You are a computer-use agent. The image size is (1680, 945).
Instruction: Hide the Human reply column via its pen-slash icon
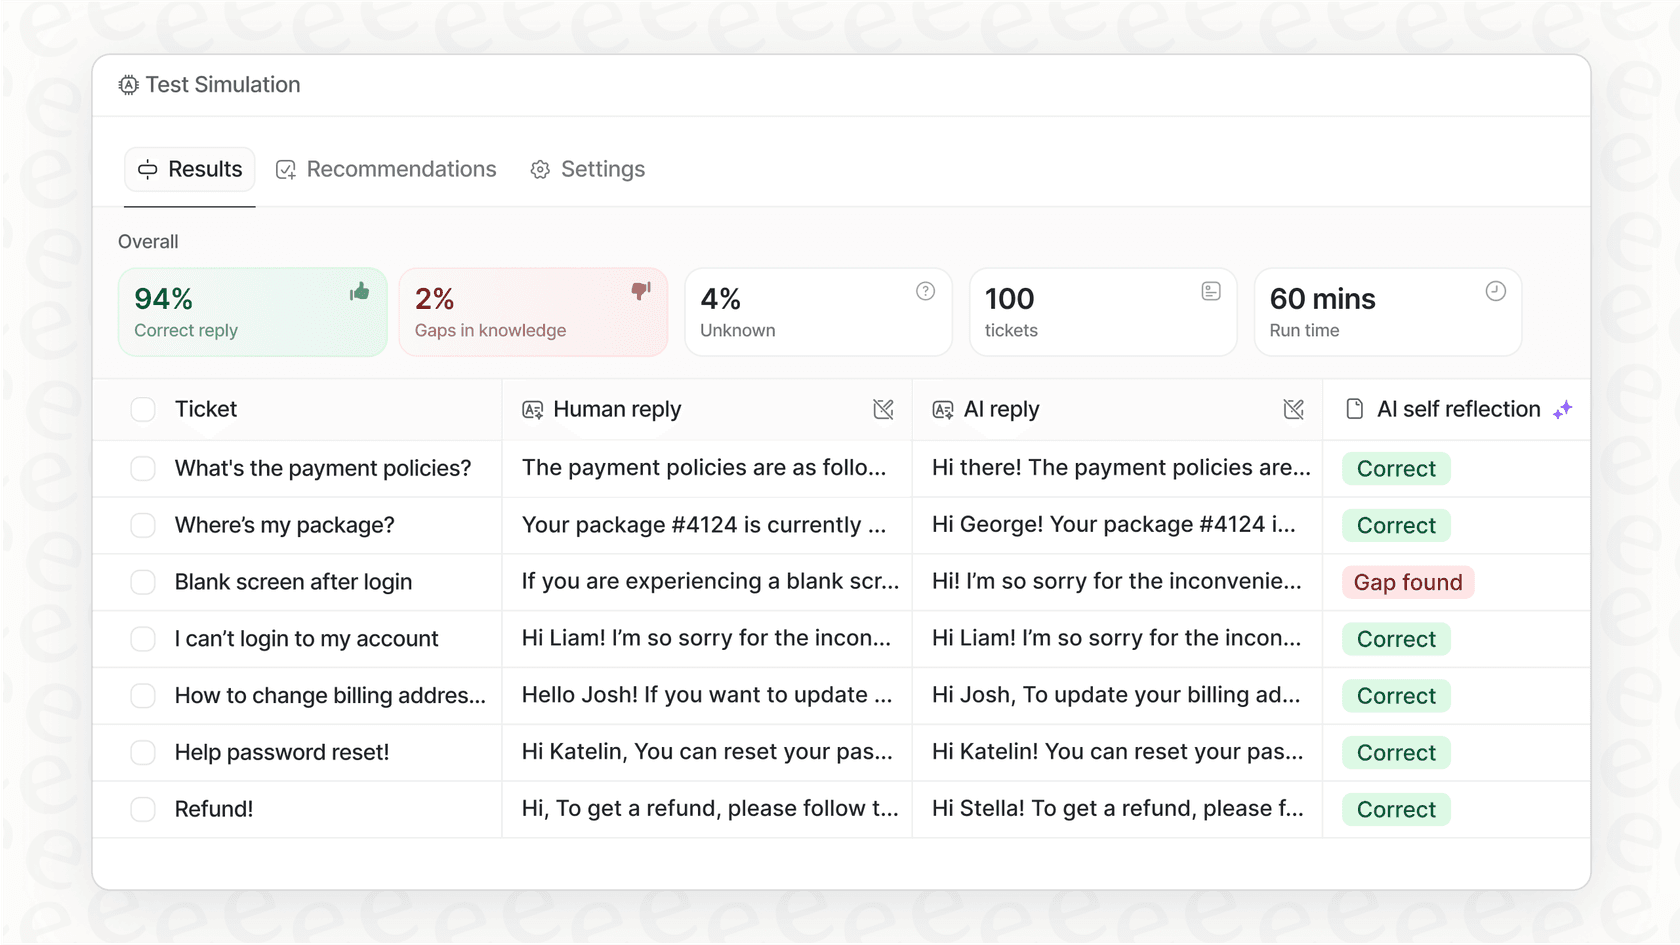883,409
